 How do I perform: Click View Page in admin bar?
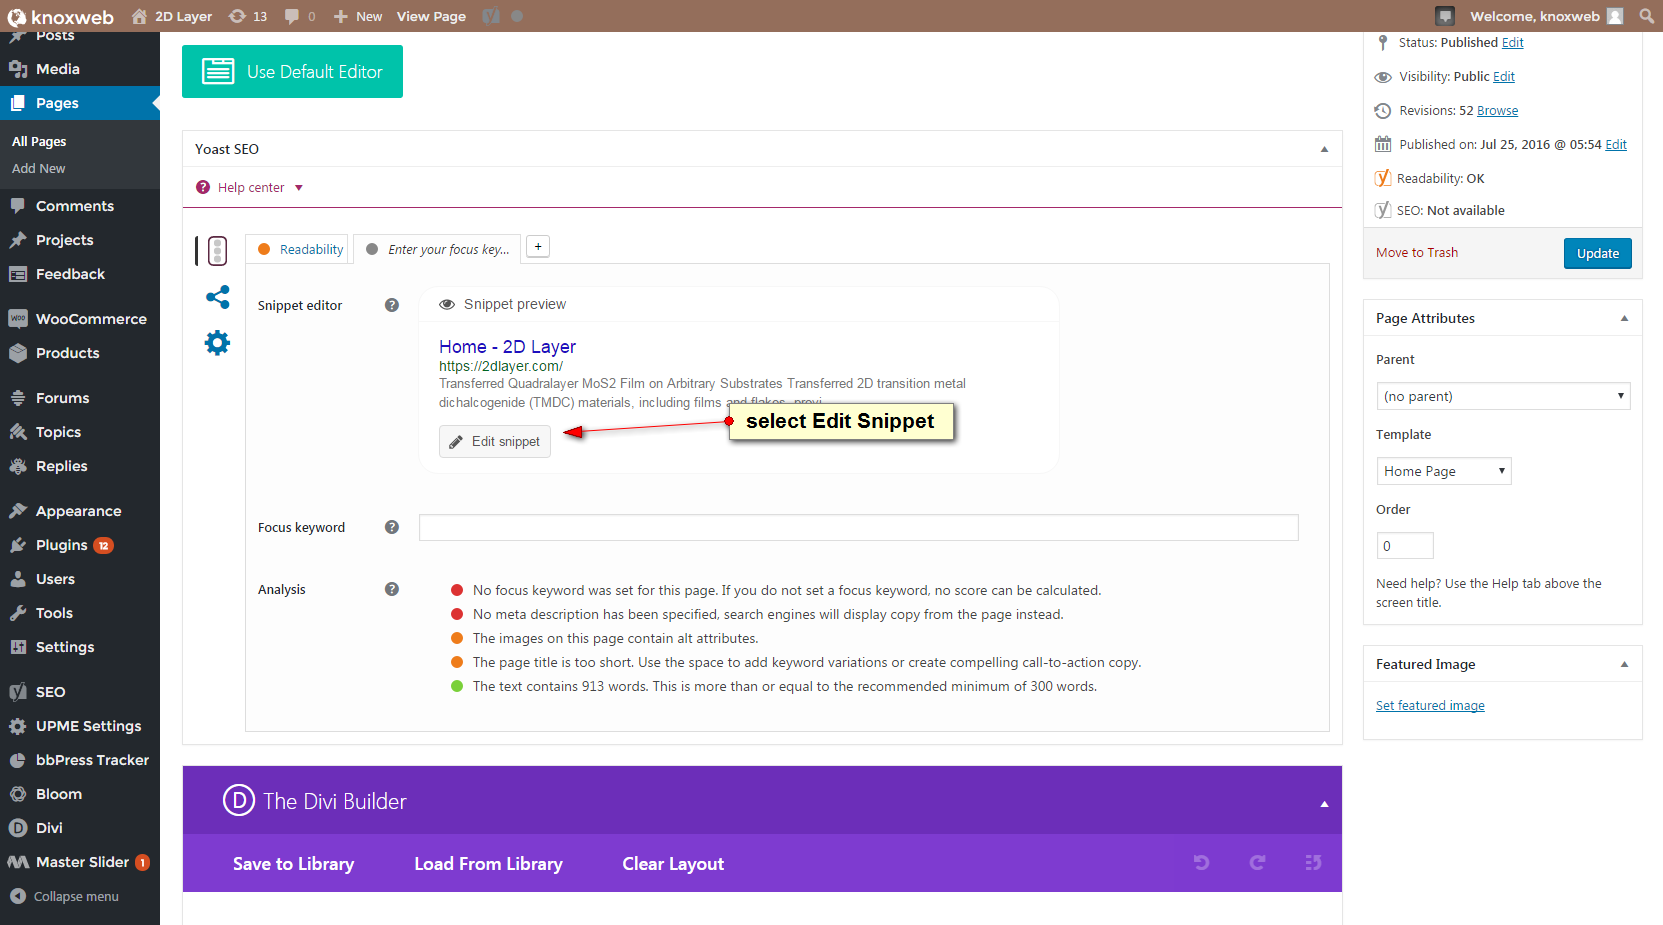431,16
